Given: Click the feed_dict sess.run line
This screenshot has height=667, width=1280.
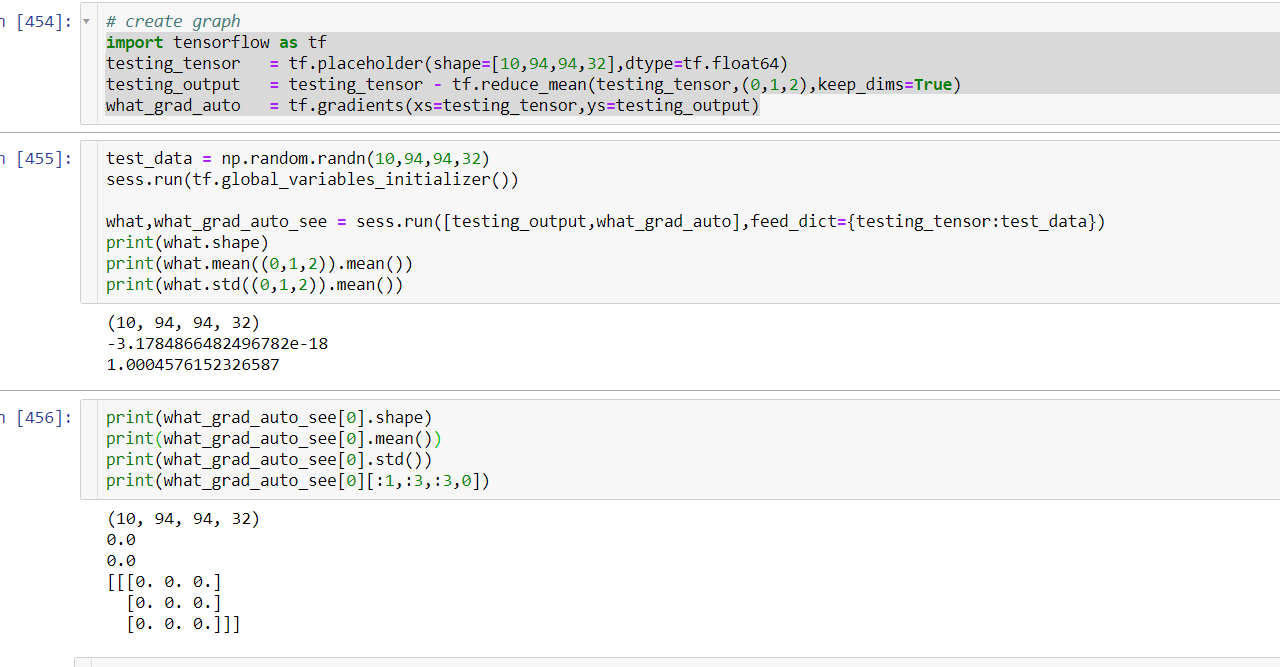Looking at the screenshot, I should pos(600,221).
